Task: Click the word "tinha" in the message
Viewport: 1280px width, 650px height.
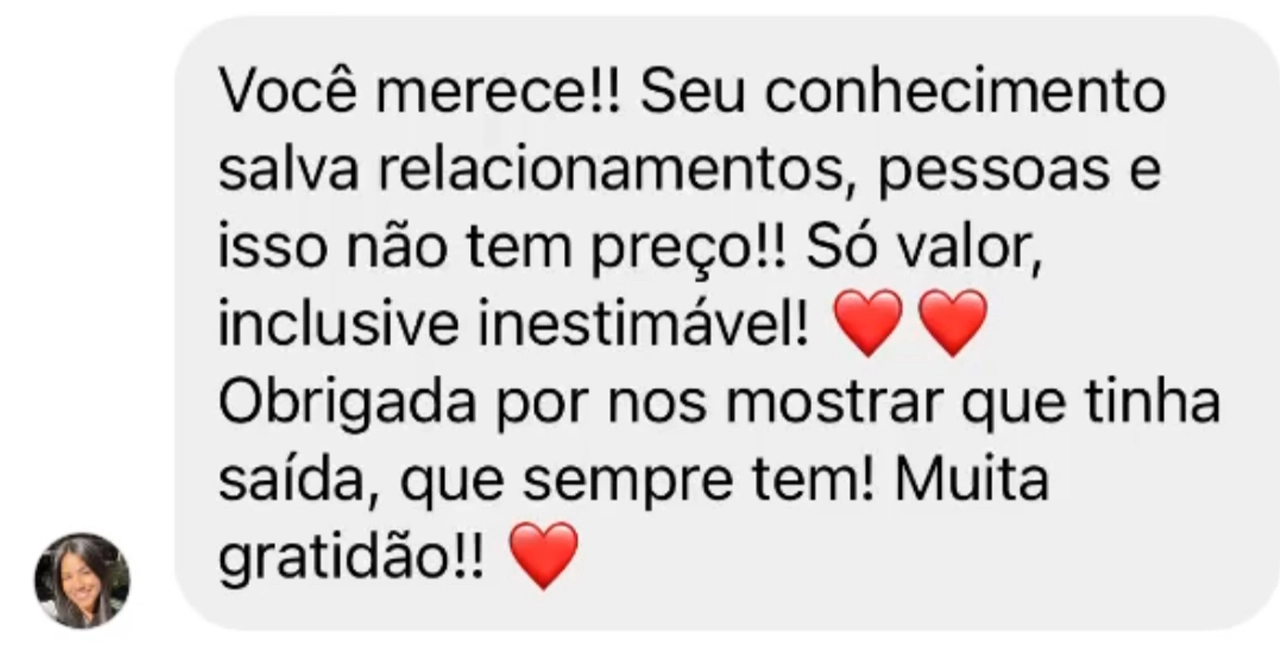Action: click(1149, 403)
